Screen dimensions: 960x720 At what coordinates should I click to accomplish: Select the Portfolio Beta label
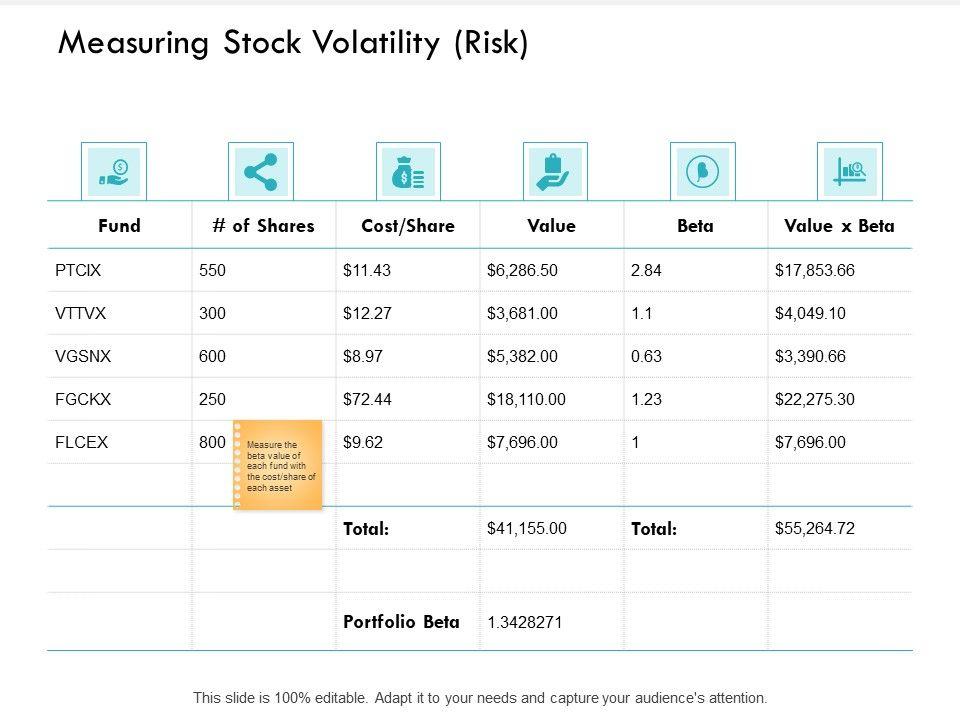tap(401, 621)
